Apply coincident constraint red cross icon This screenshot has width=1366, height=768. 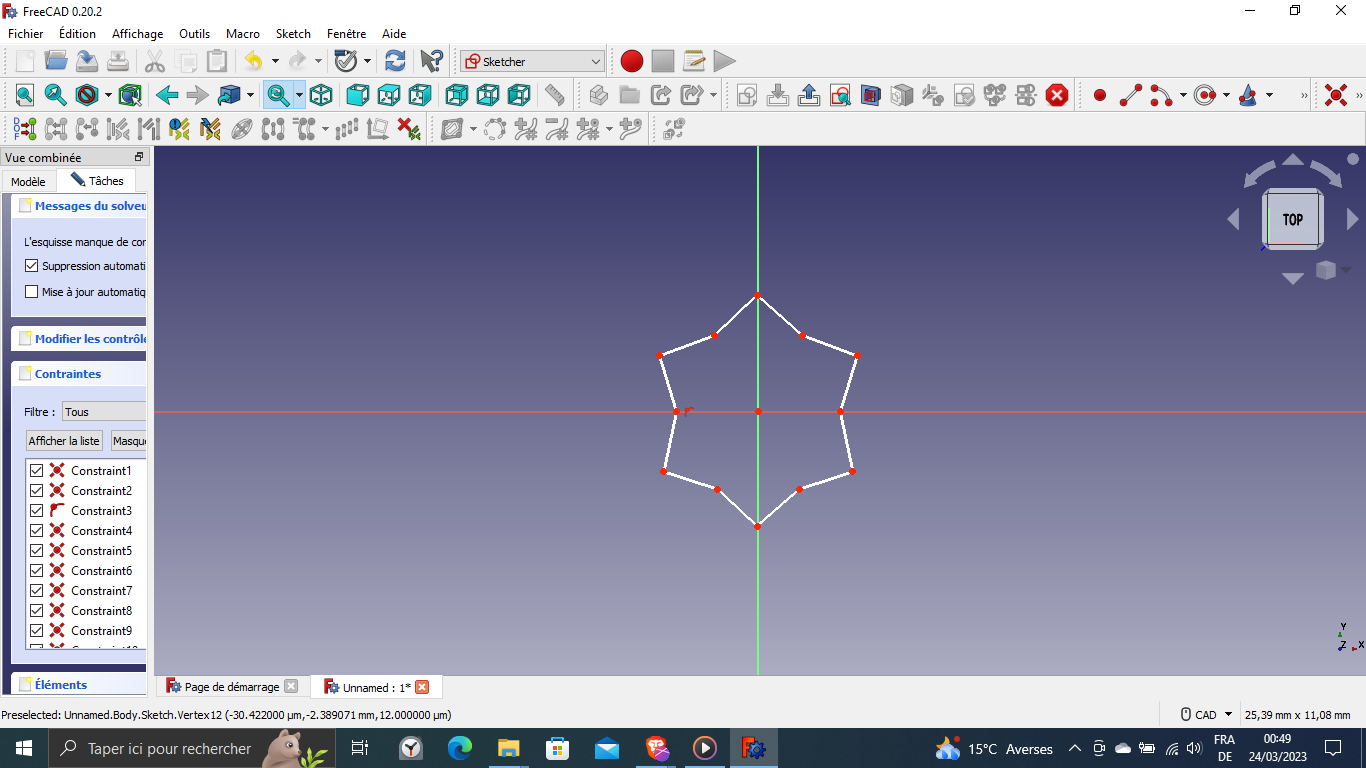pyautogui.click(x=1335, y=95)
